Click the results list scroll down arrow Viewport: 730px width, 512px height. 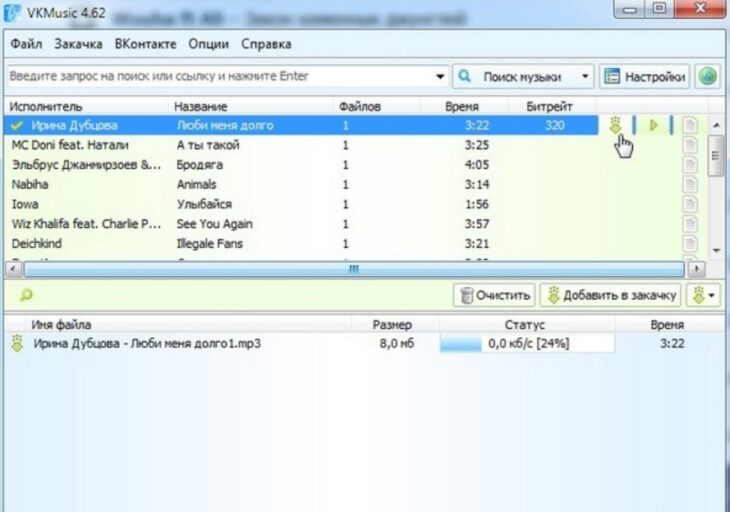point(716,251)
